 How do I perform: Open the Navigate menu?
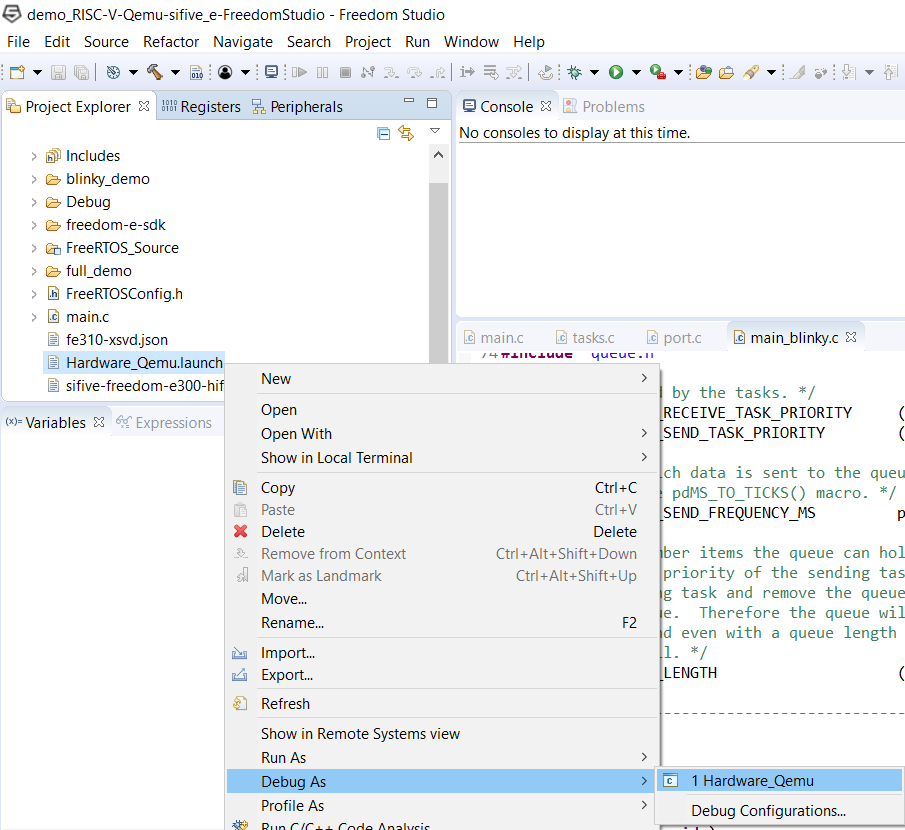243,42
